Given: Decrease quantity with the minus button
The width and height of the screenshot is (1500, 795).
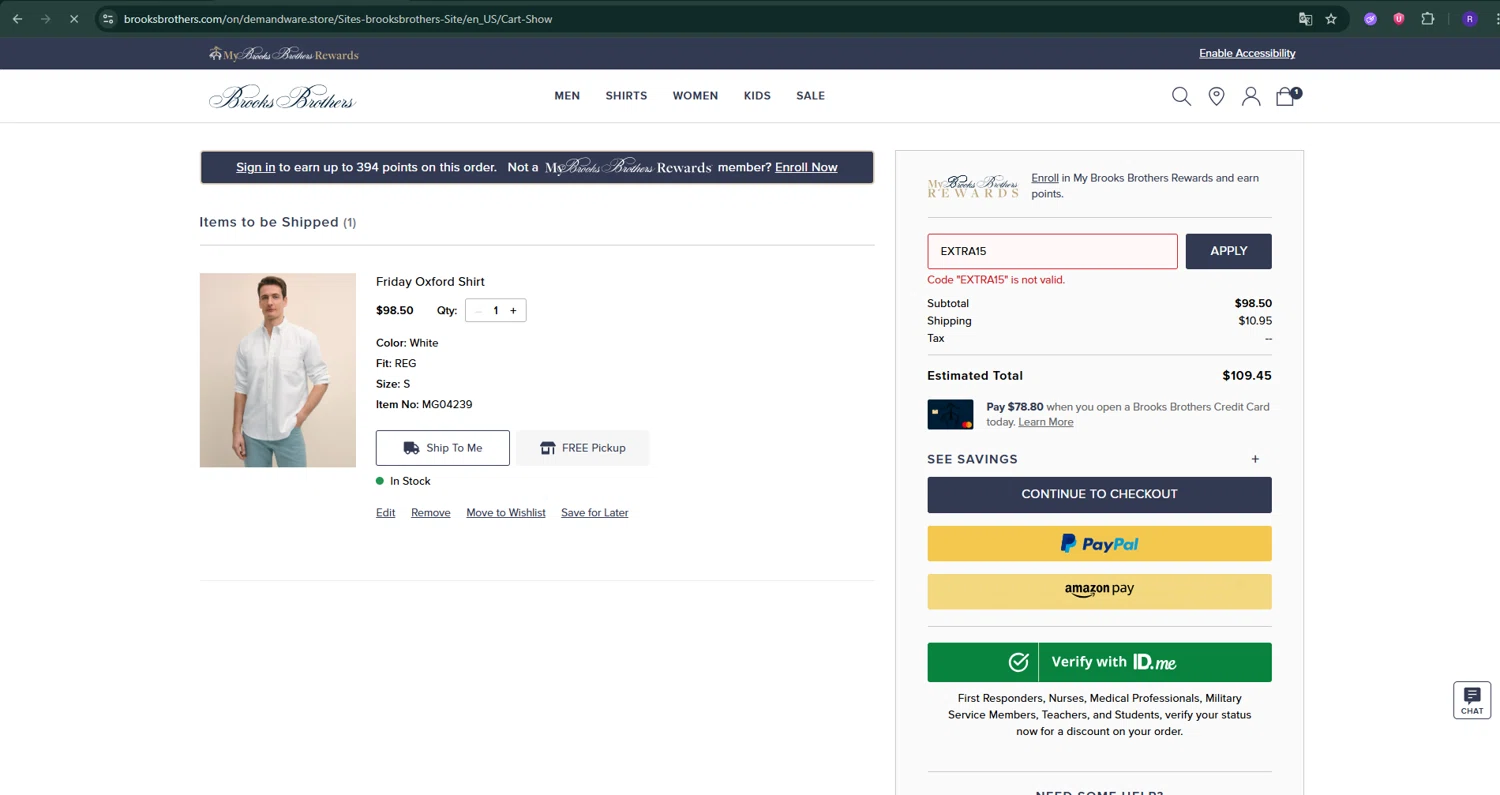Looking at the screenshot, I should (478, 311).
